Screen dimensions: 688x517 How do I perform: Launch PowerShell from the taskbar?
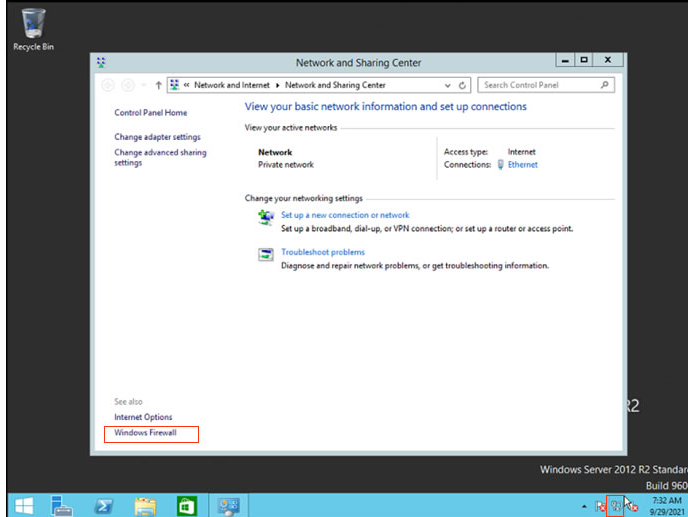point(105,505)
